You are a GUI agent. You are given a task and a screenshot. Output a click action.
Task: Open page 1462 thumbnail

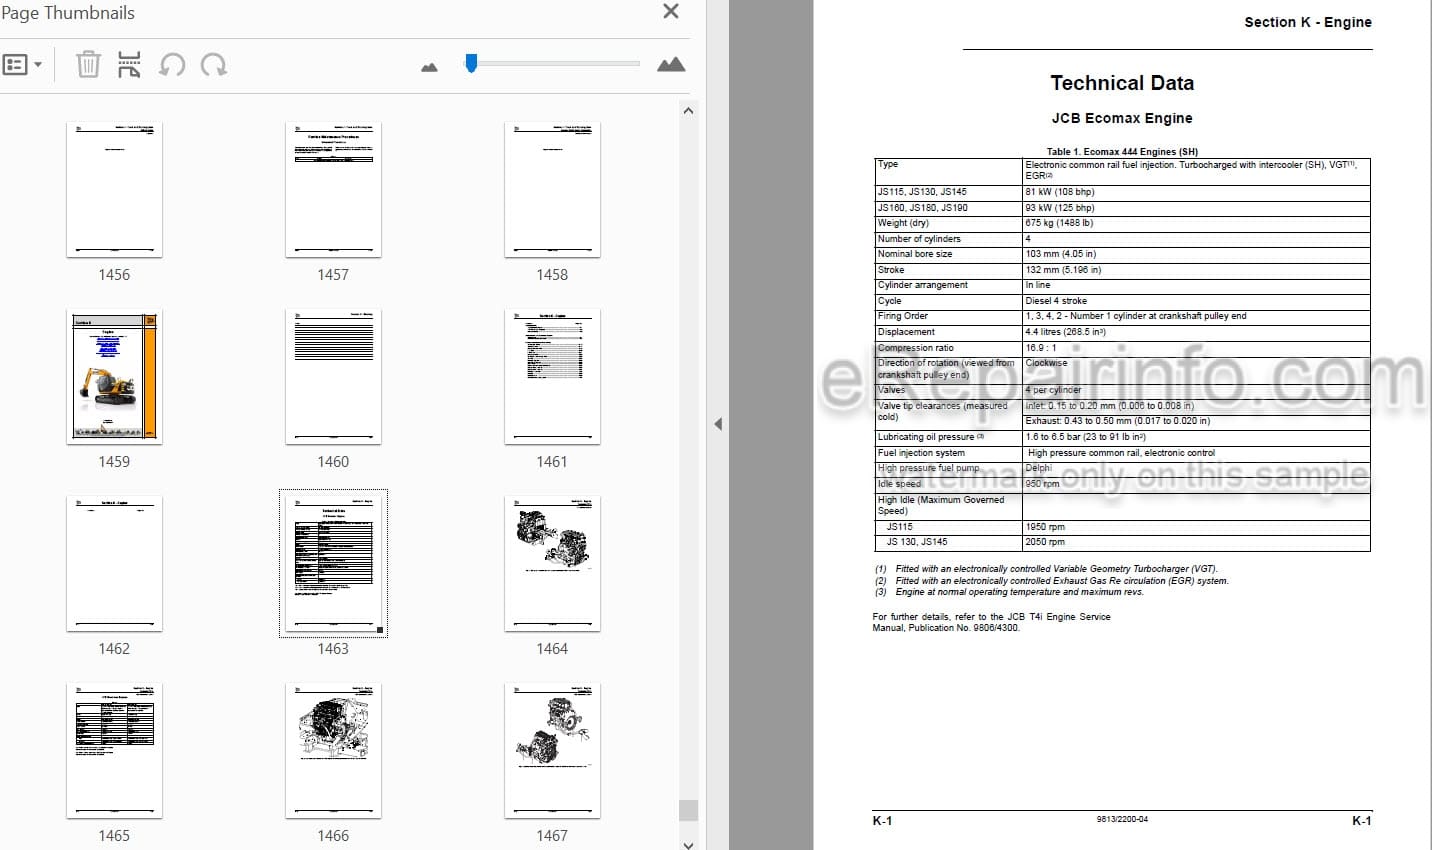(x=114, y=563)
